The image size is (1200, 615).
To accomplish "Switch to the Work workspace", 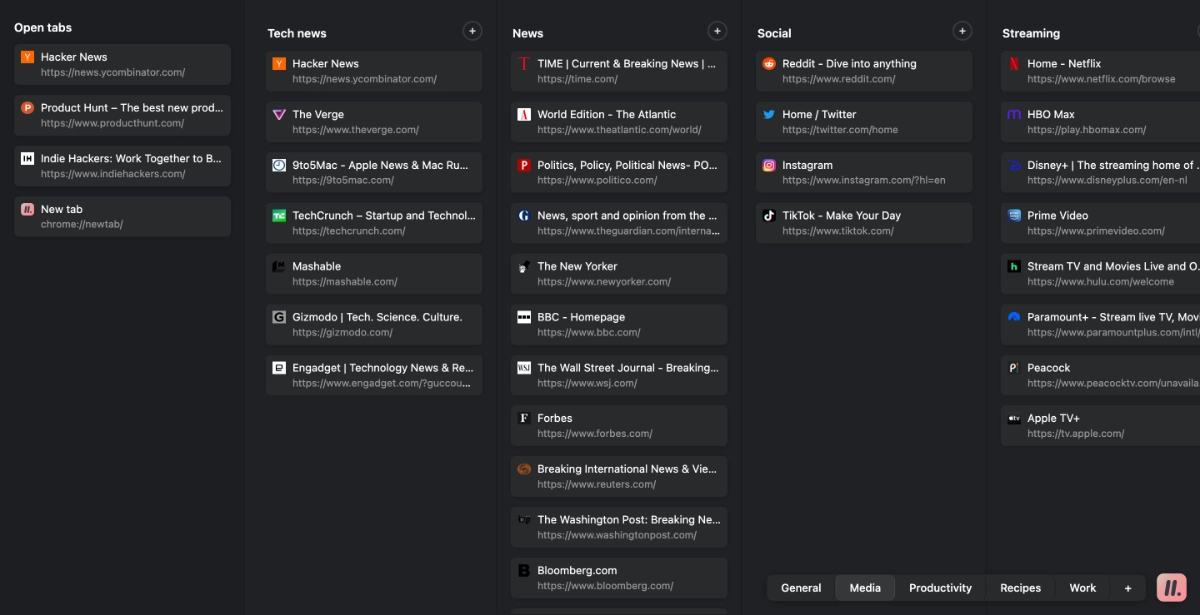I will [1082, 588].
